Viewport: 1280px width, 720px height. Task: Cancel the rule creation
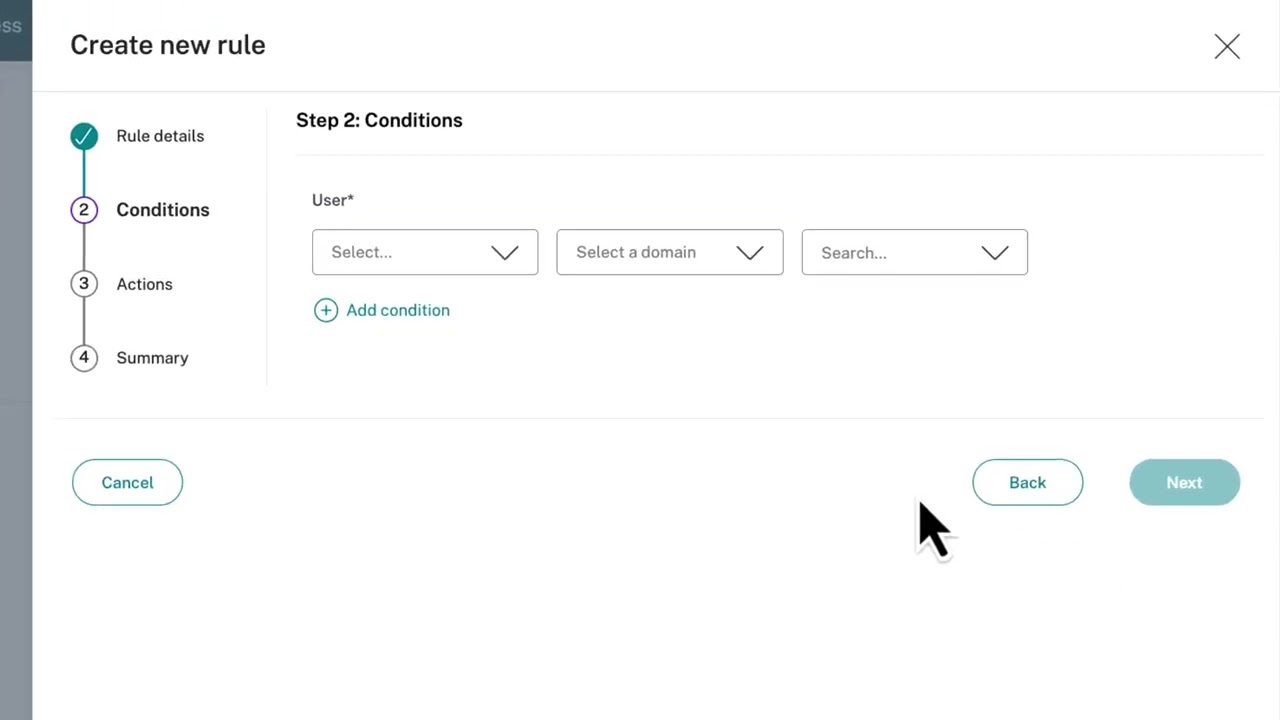coord(127,482)
